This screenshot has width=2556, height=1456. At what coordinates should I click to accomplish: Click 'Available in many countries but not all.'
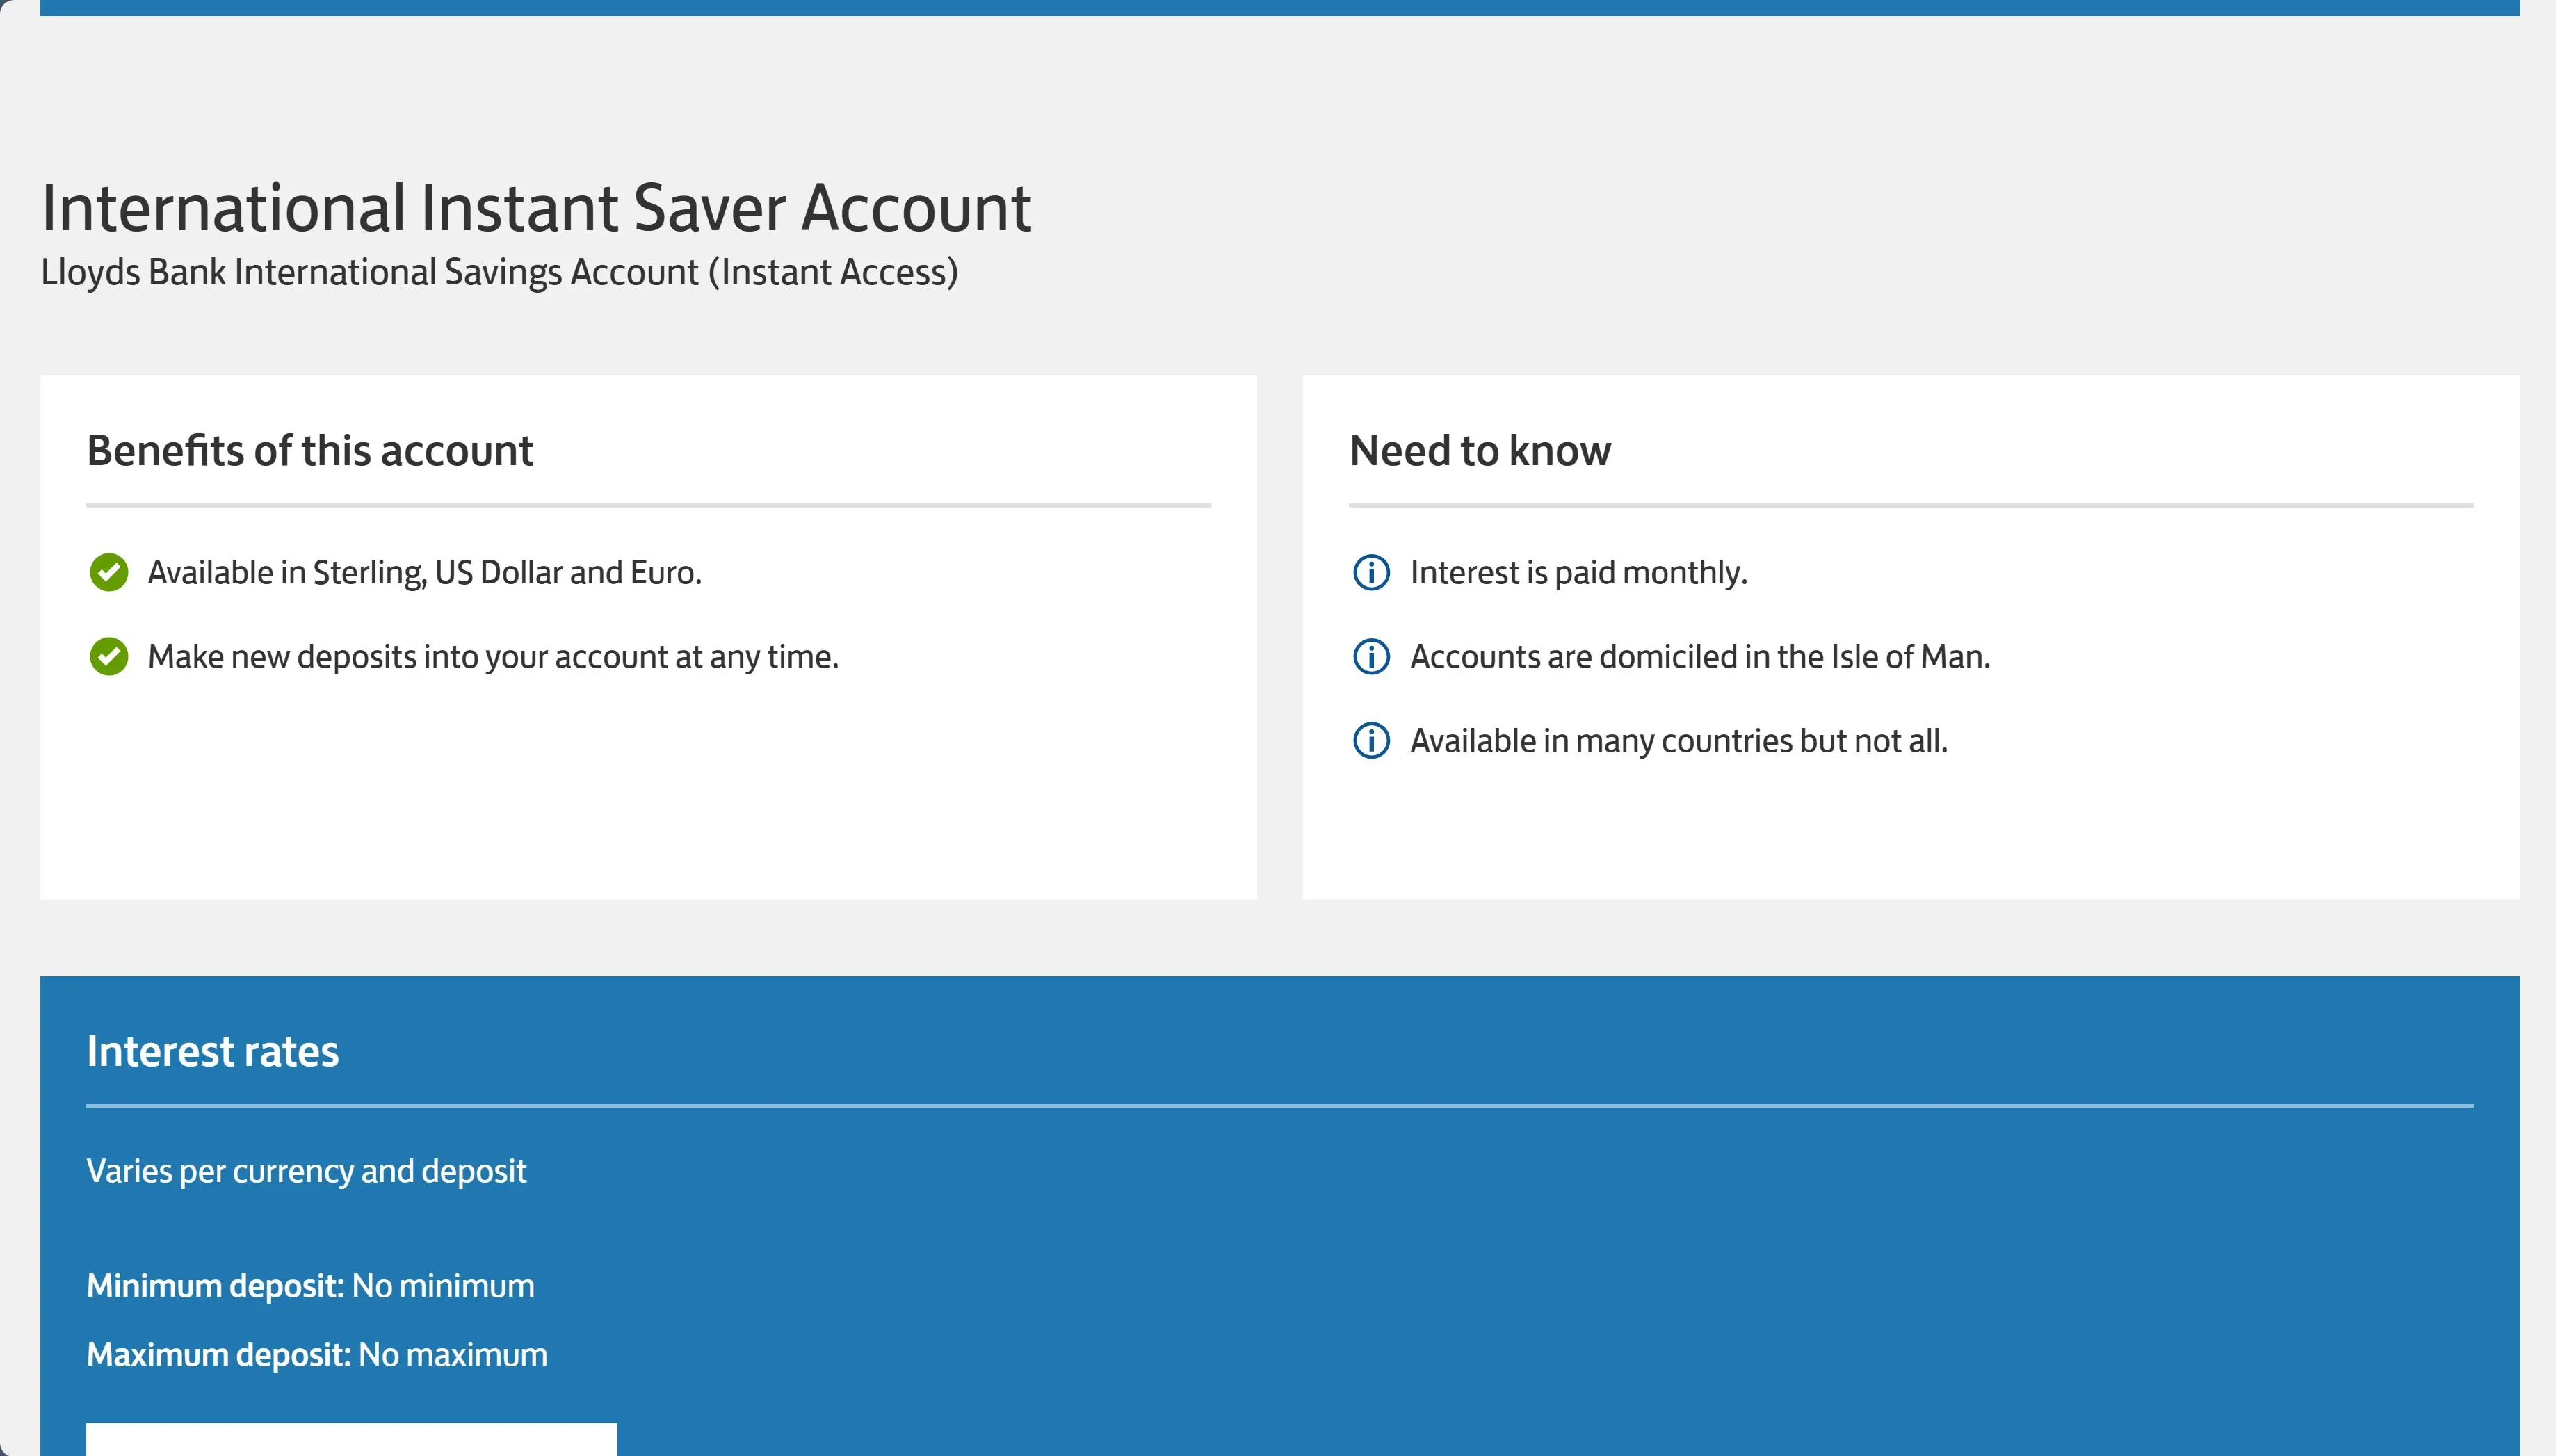(1679, 740)
